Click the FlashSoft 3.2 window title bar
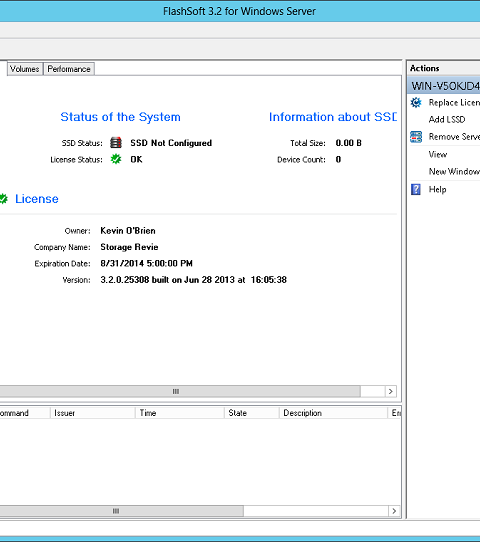 tap(240, 11)
